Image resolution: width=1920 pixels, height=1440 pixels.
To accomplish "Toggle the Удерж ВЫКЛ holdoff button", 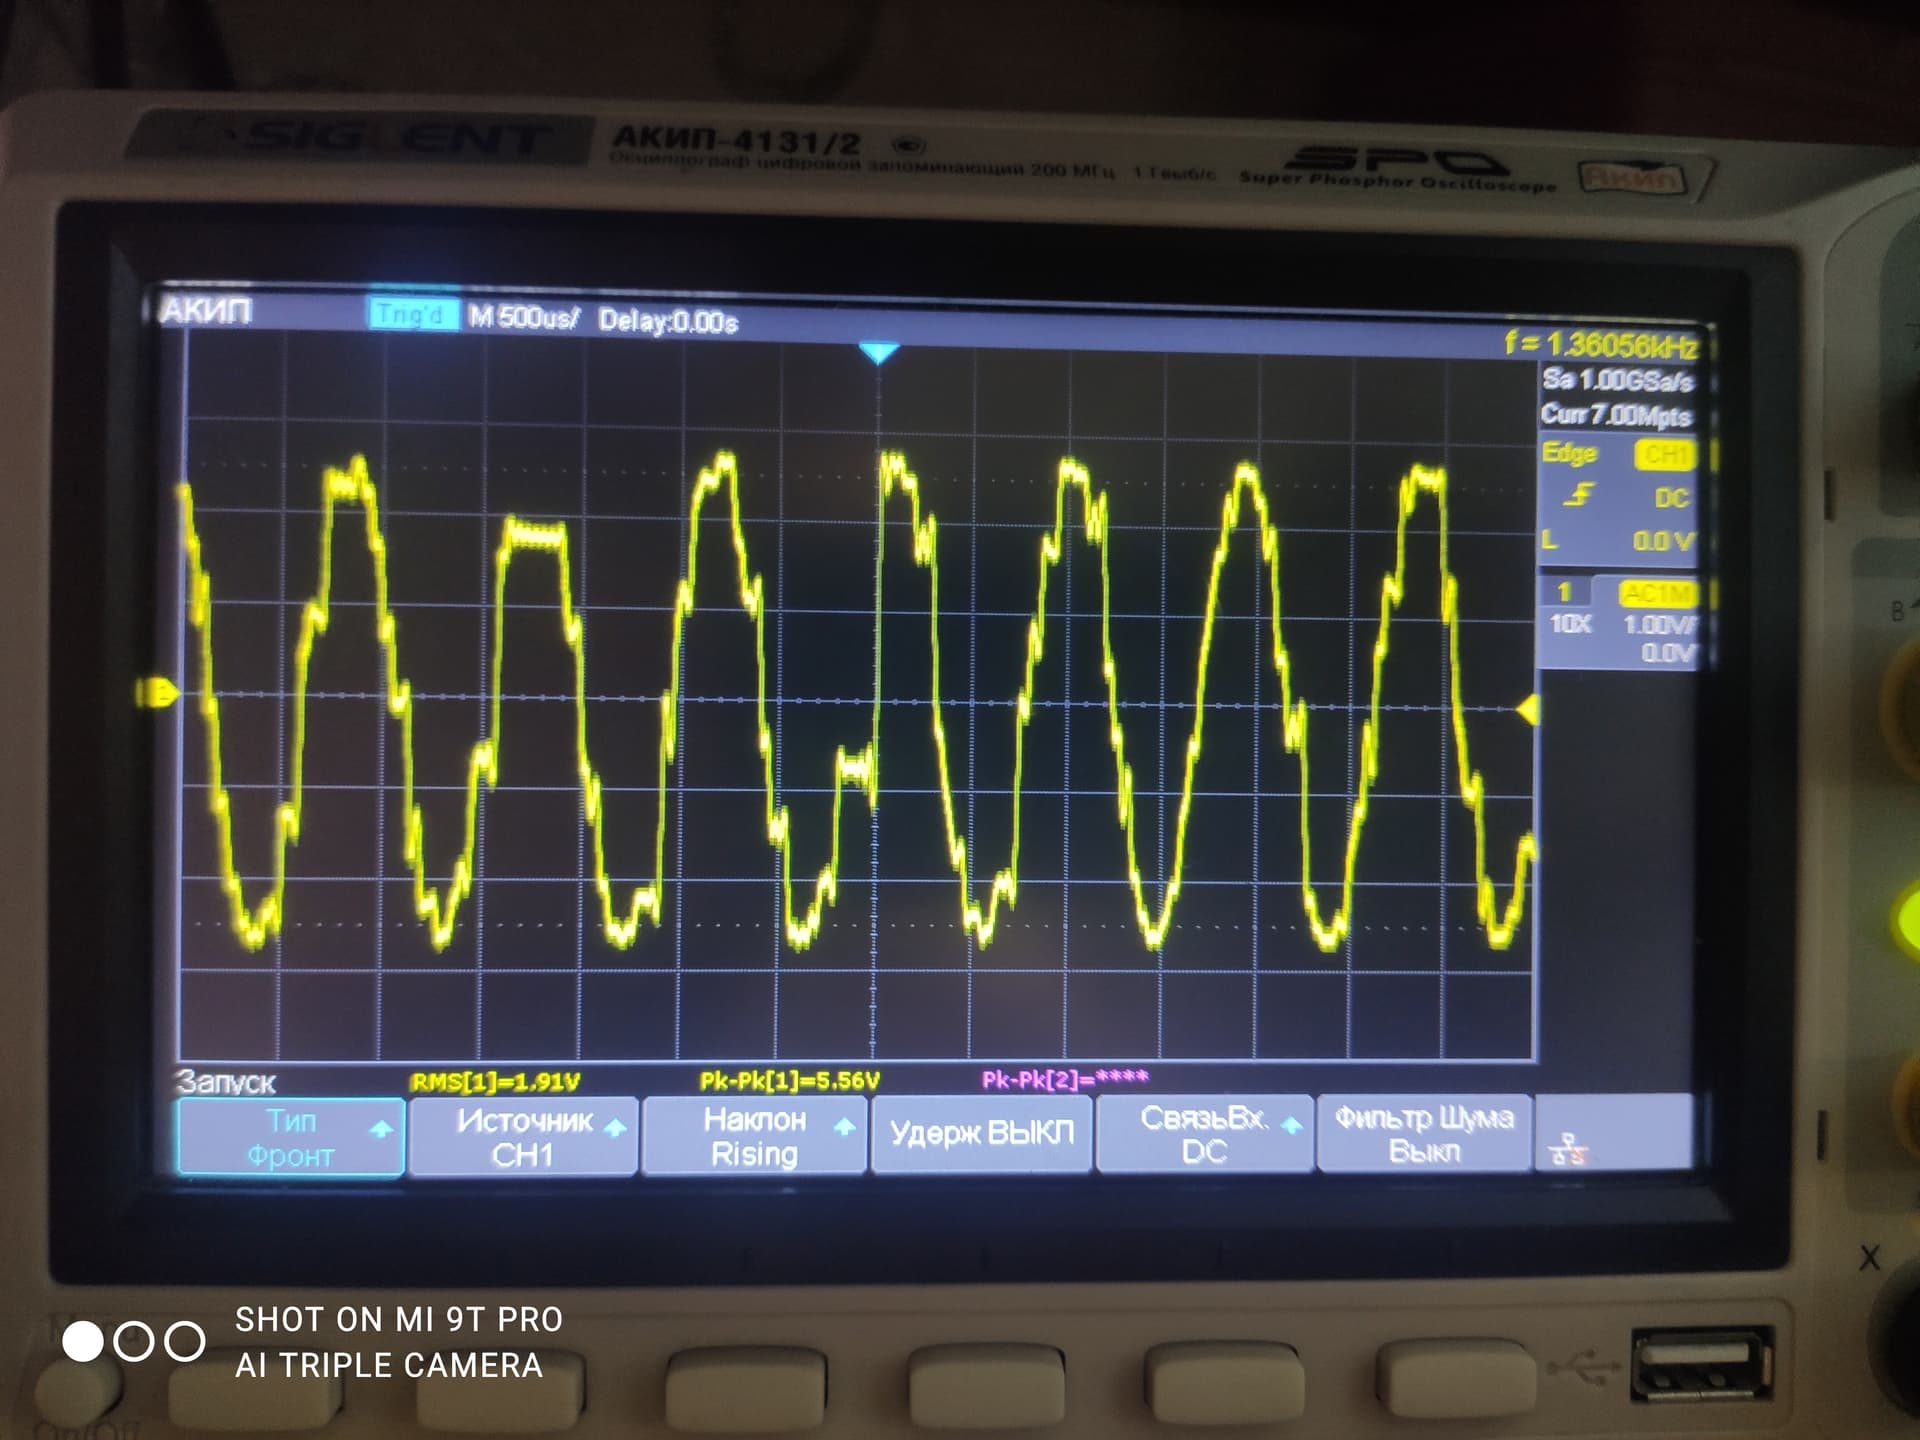I will (981, 1134).
